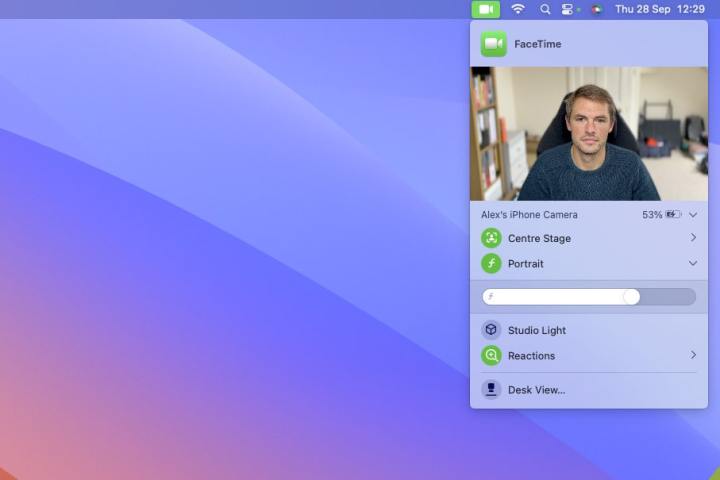Click Alex's iPhone Camera label

click(x=529, y=215)
